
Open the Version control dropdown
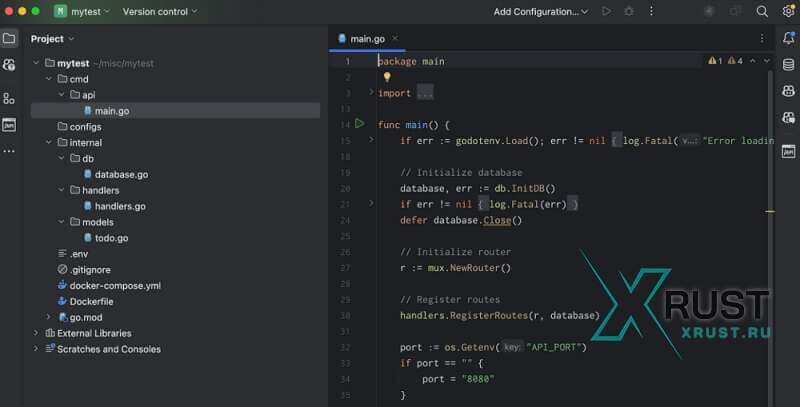click(x=159, y=11)
